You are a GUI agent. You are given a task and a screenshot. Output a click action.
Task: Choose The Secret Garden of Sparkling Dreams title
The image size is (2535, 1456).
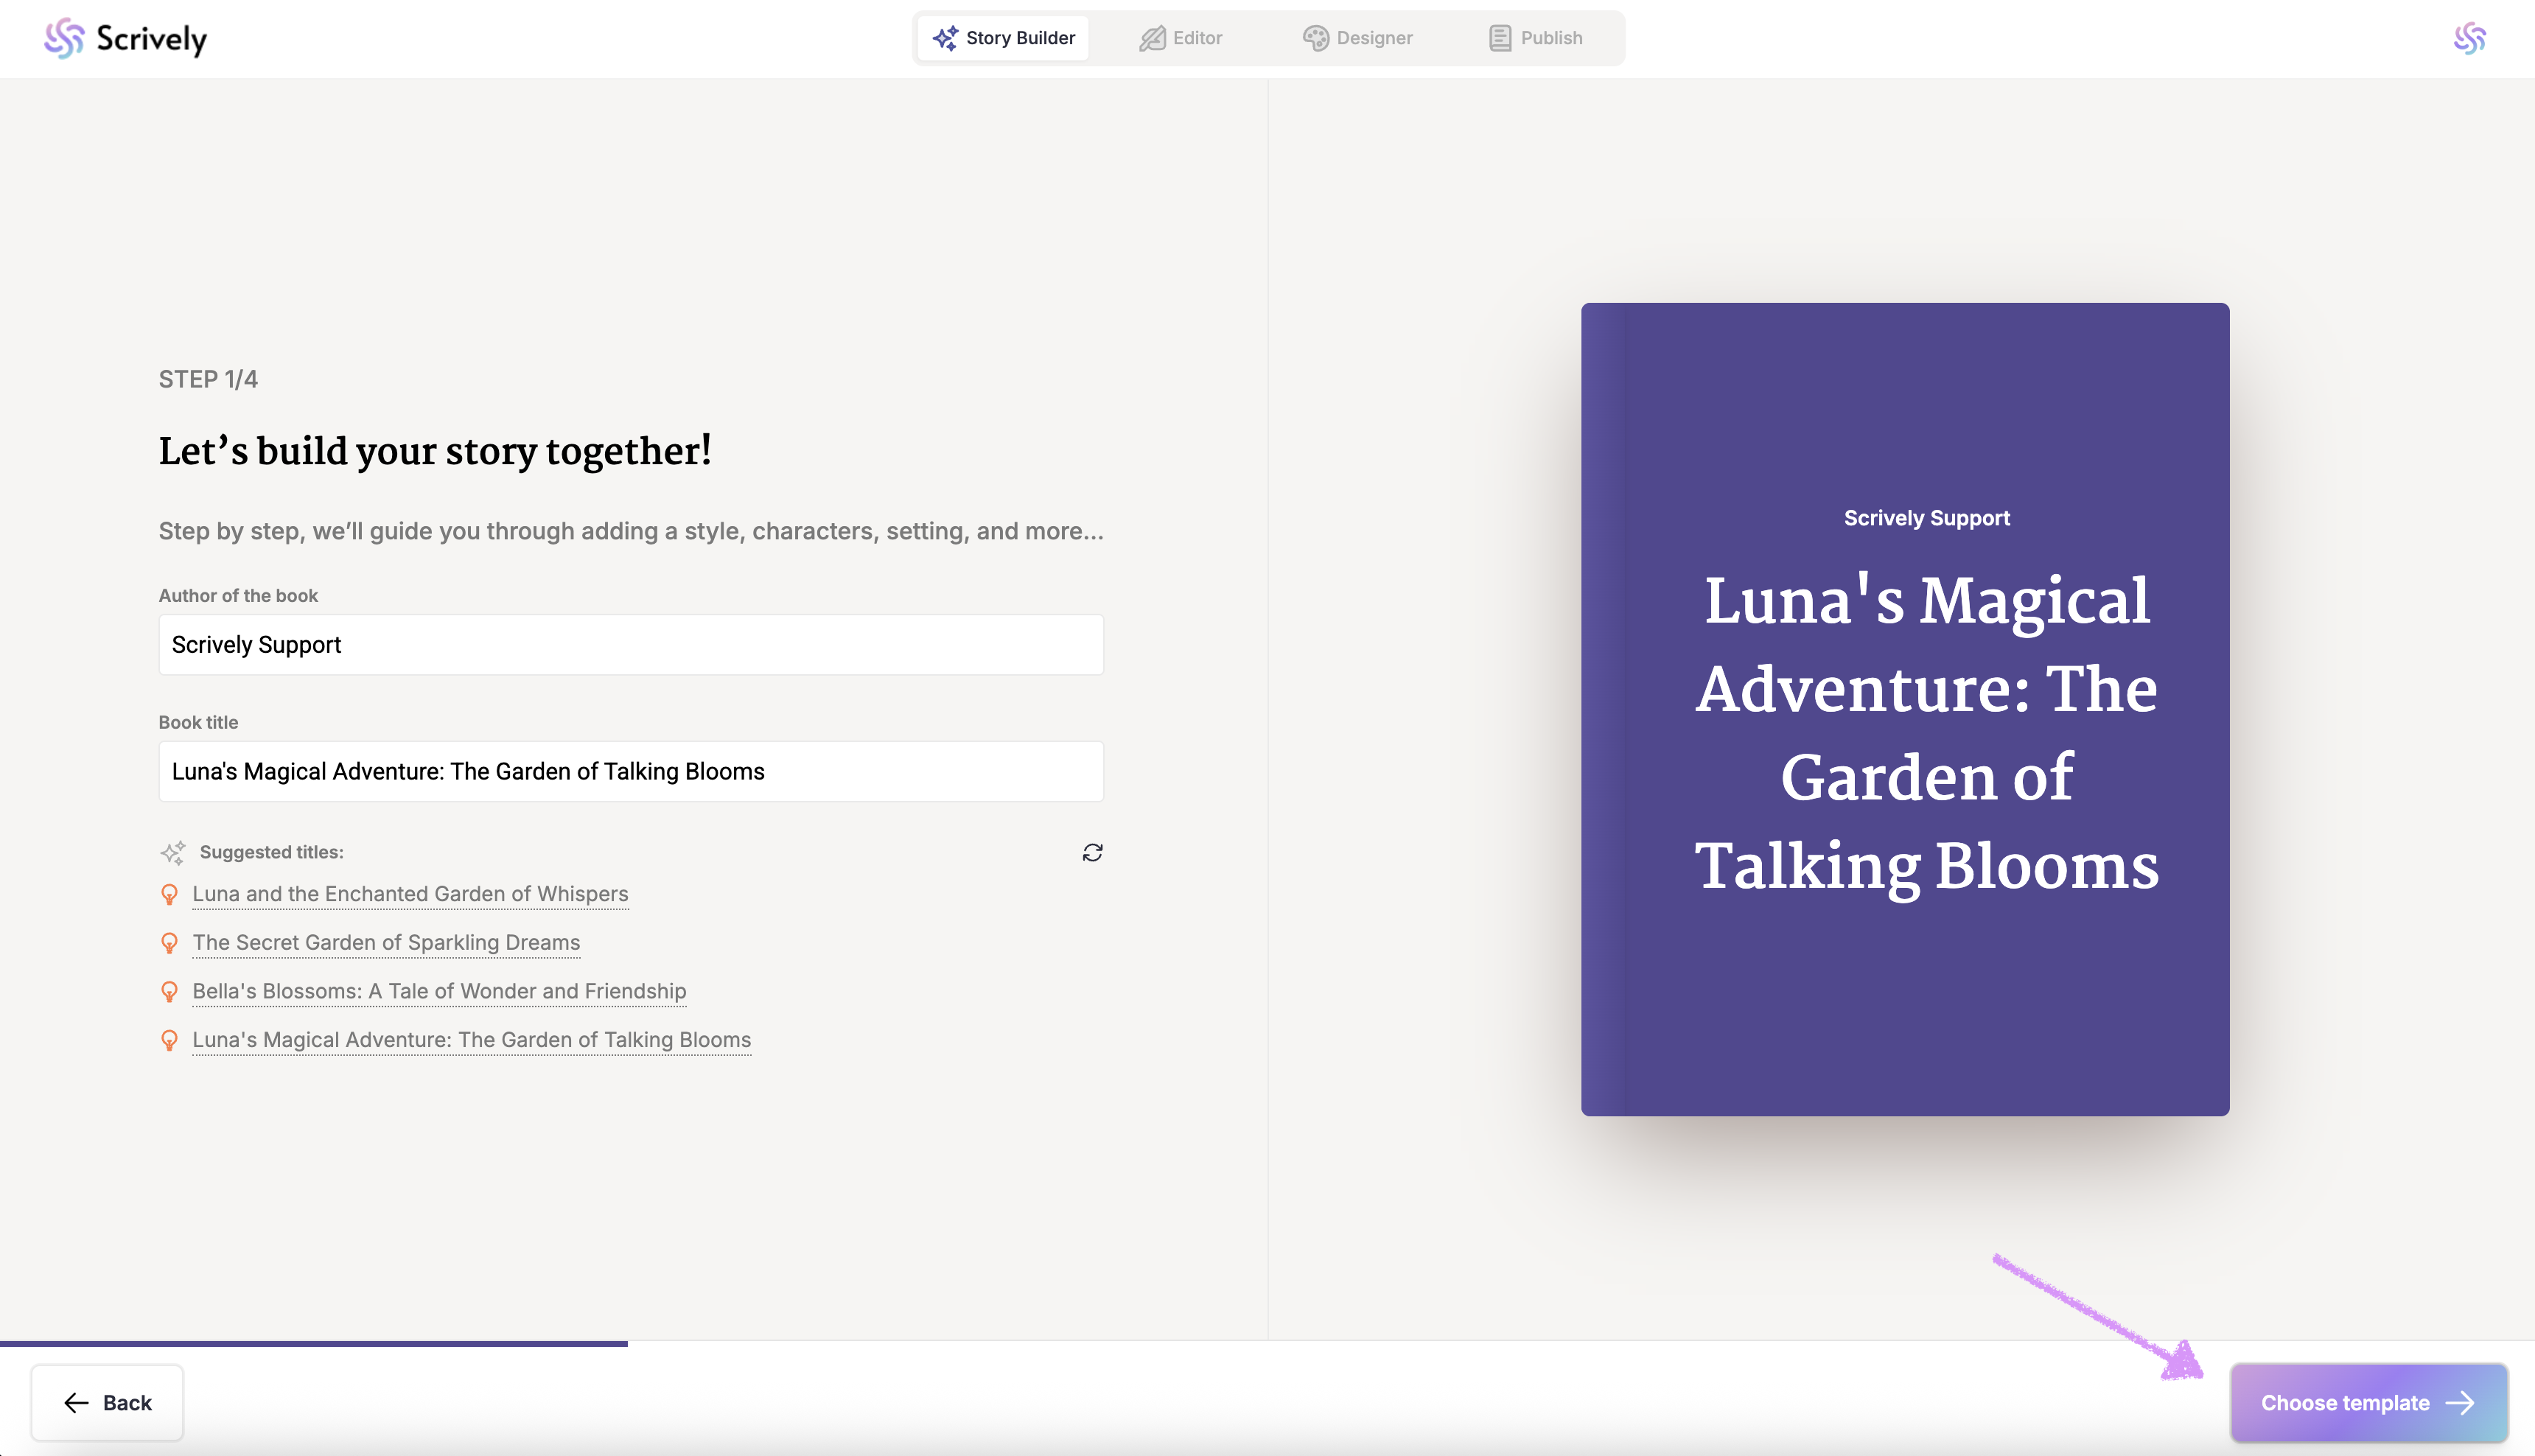pyautogui.click(x=386, y=943)
